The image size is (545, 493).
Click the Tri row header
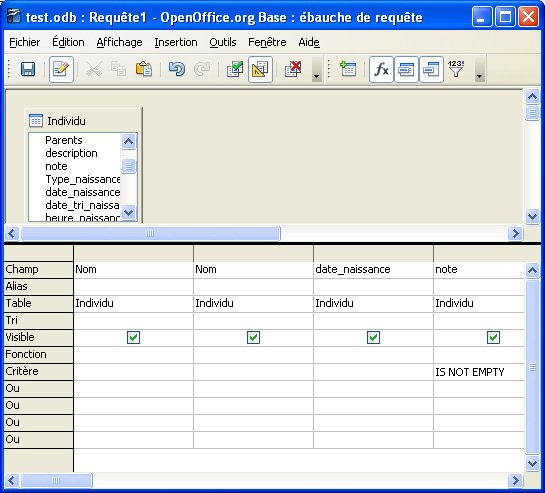[38, 320]
